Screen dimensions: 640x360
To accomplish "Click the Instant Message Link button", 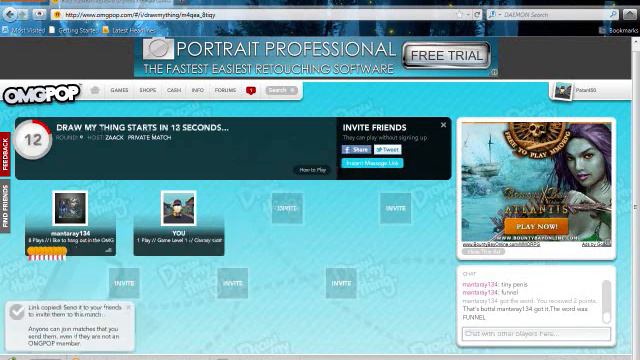I will 372,163.
